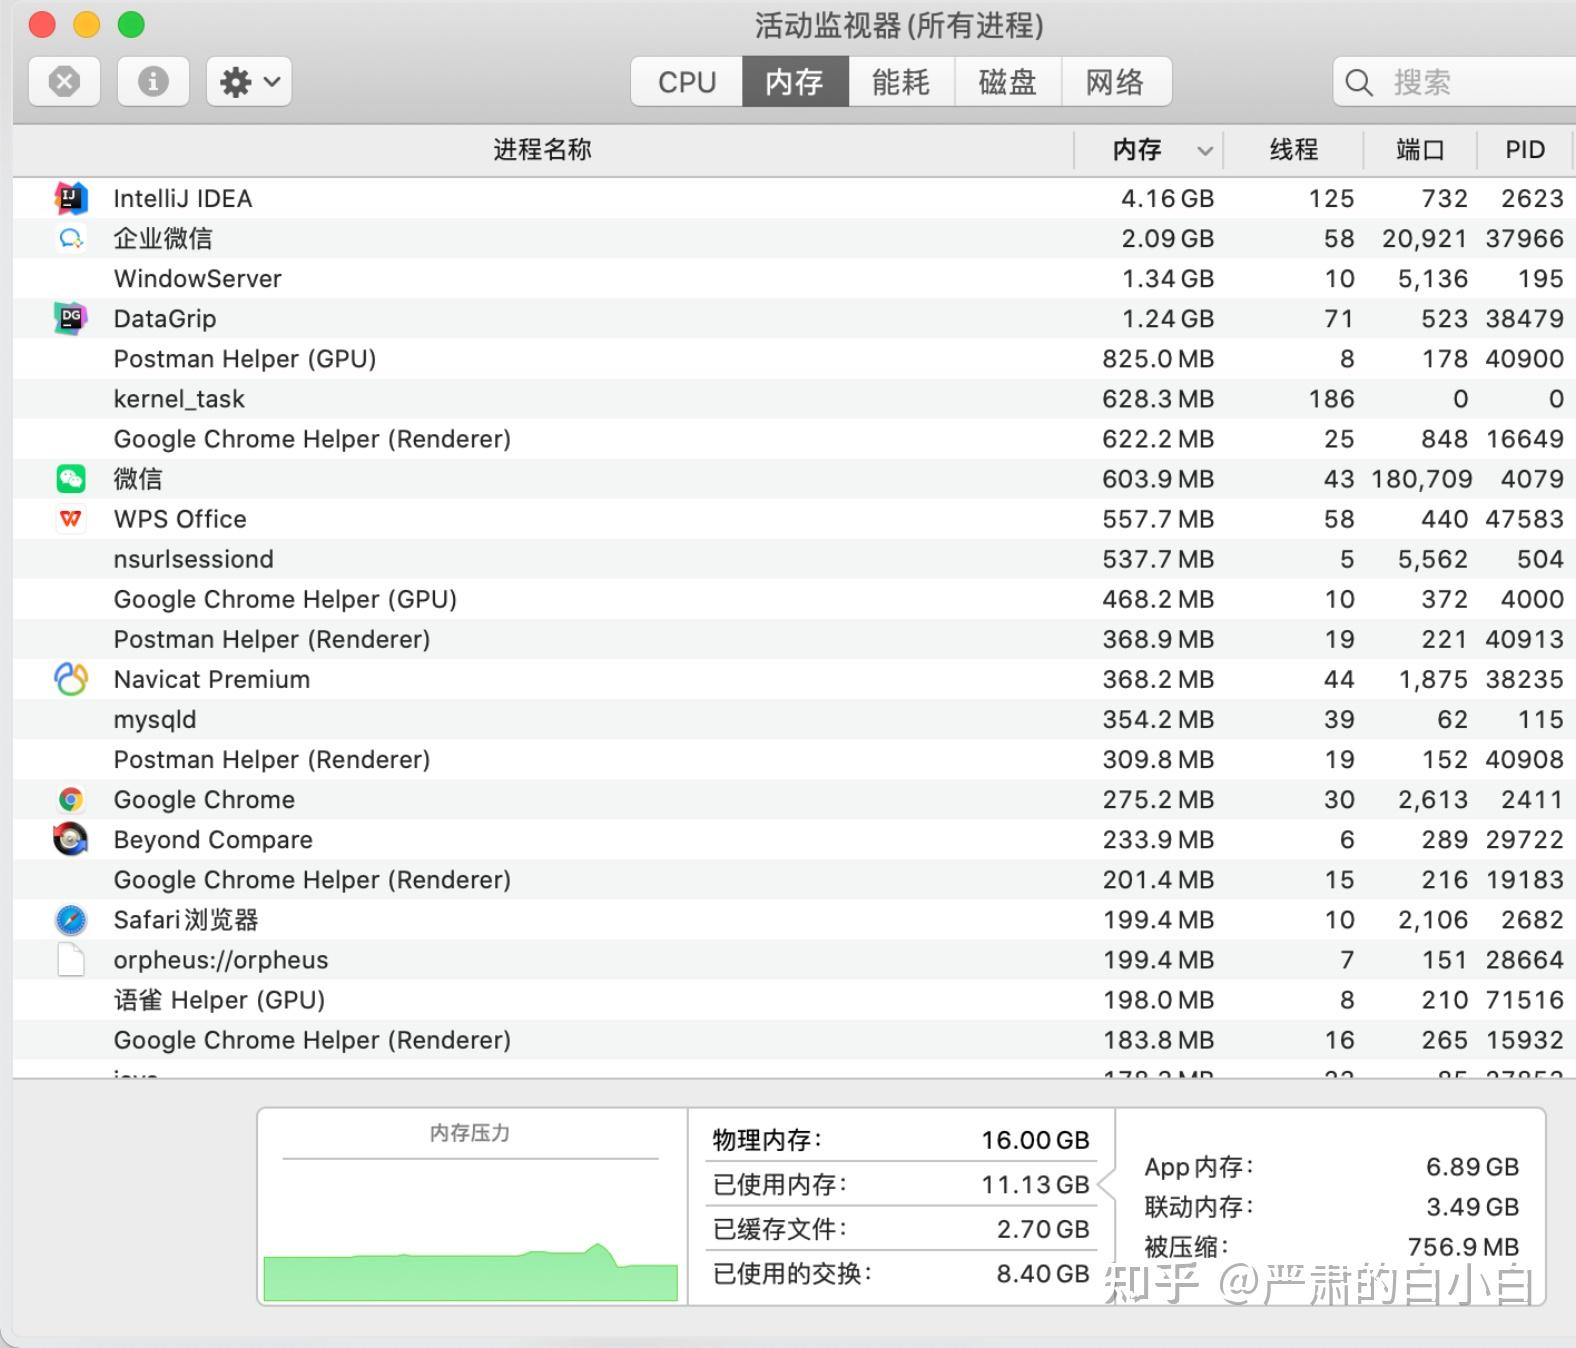The width and height of the screenshot is (1576, 1348).
Task: Click the green 微信 app icon
Action: [71, 479]
